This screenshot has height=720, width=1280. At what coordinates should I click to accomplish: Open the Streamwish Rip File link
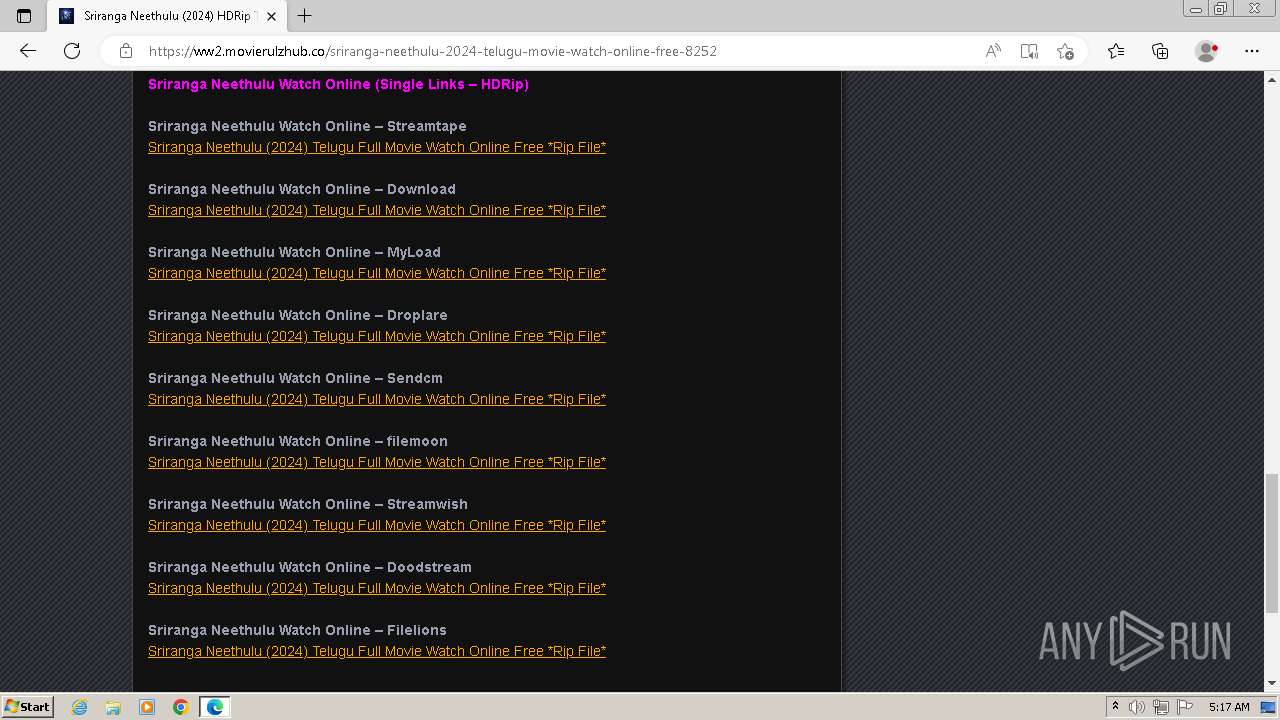tap(377, 525)
